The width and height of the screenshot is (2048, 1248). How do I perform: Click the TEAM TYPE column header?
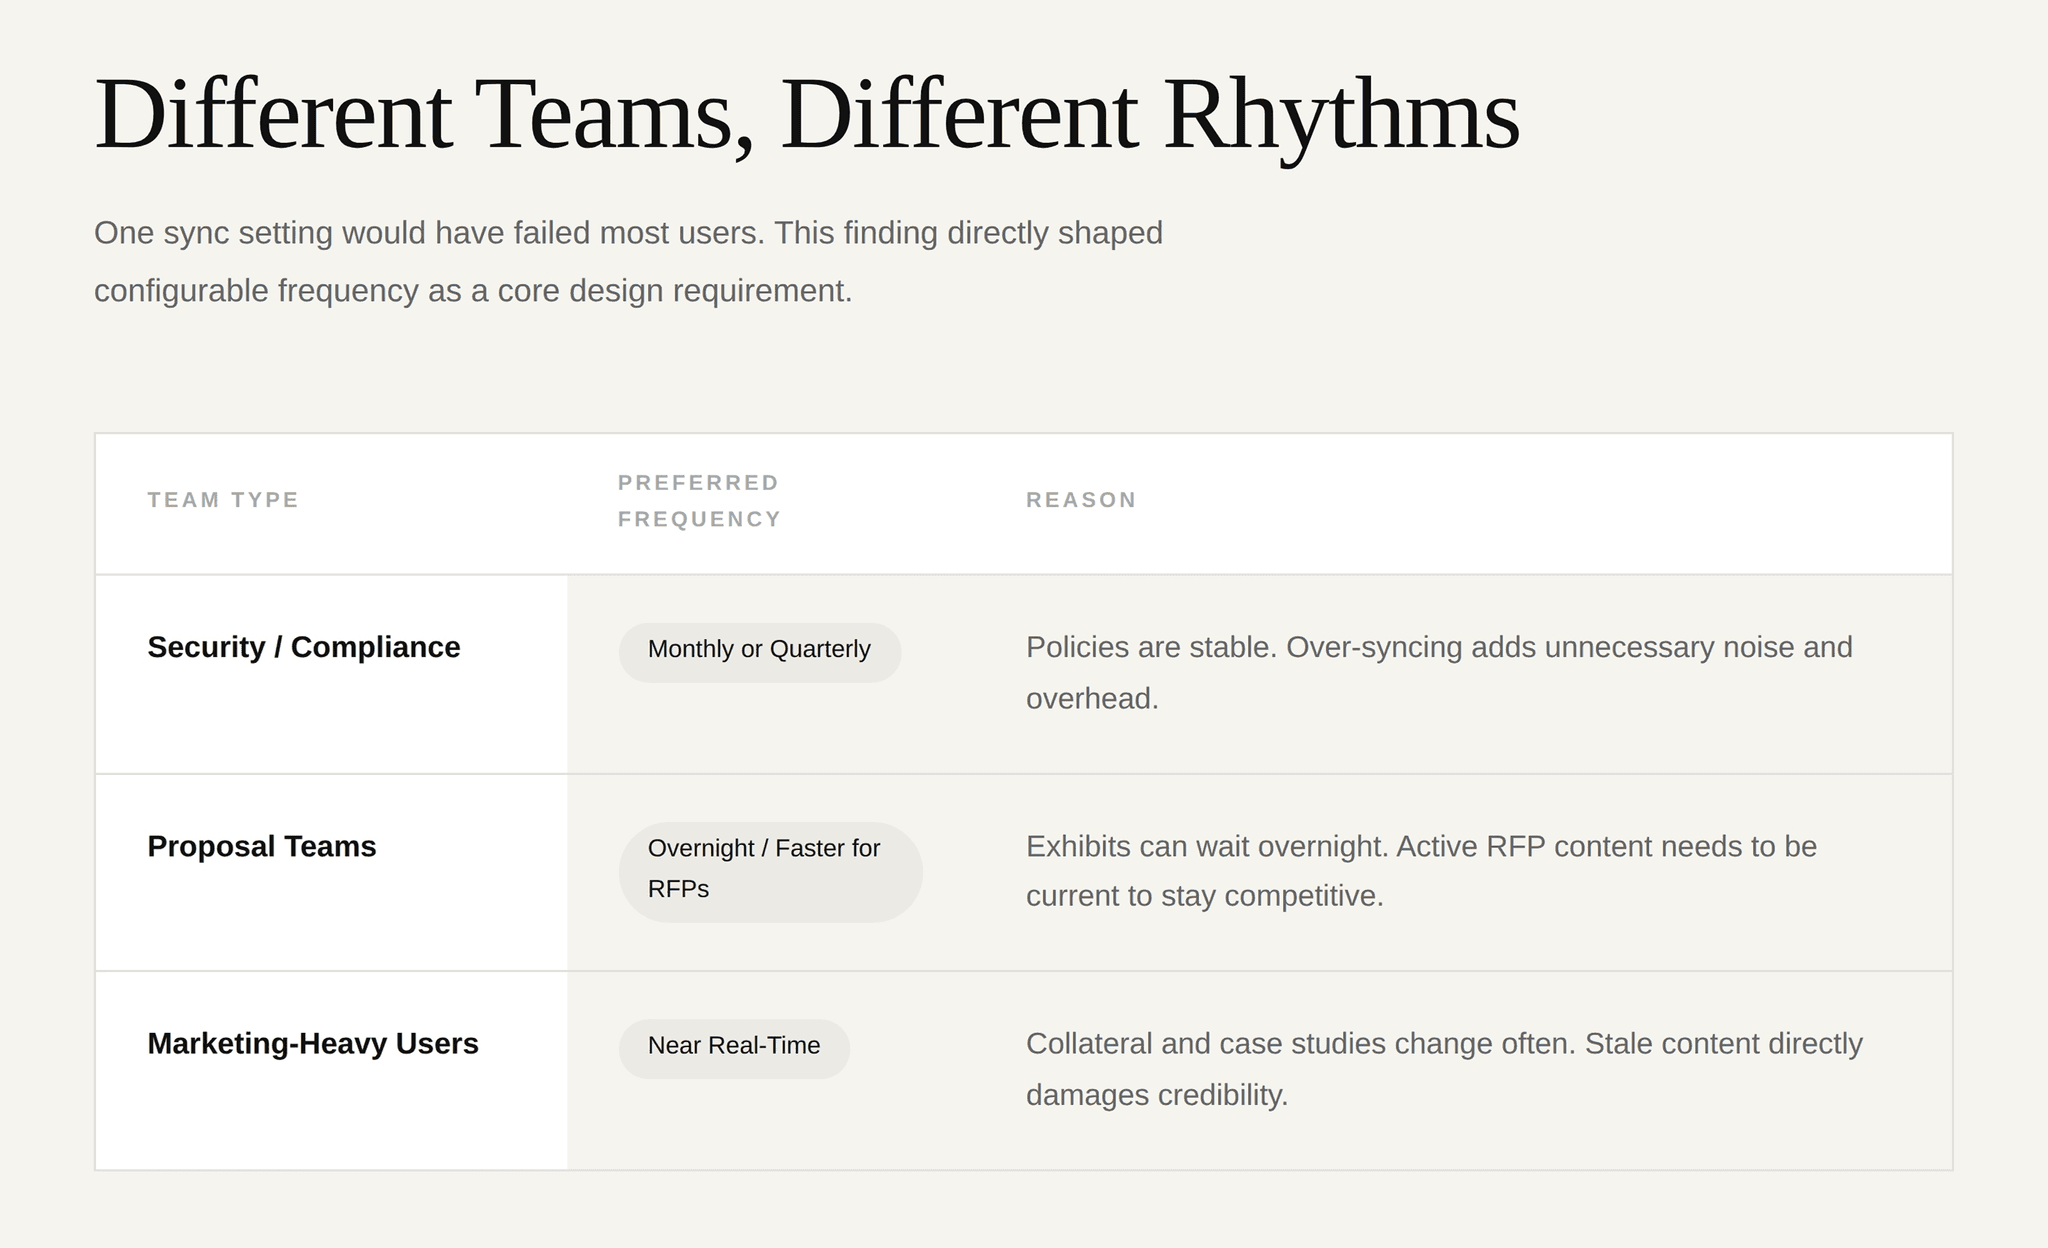point(223,500)
